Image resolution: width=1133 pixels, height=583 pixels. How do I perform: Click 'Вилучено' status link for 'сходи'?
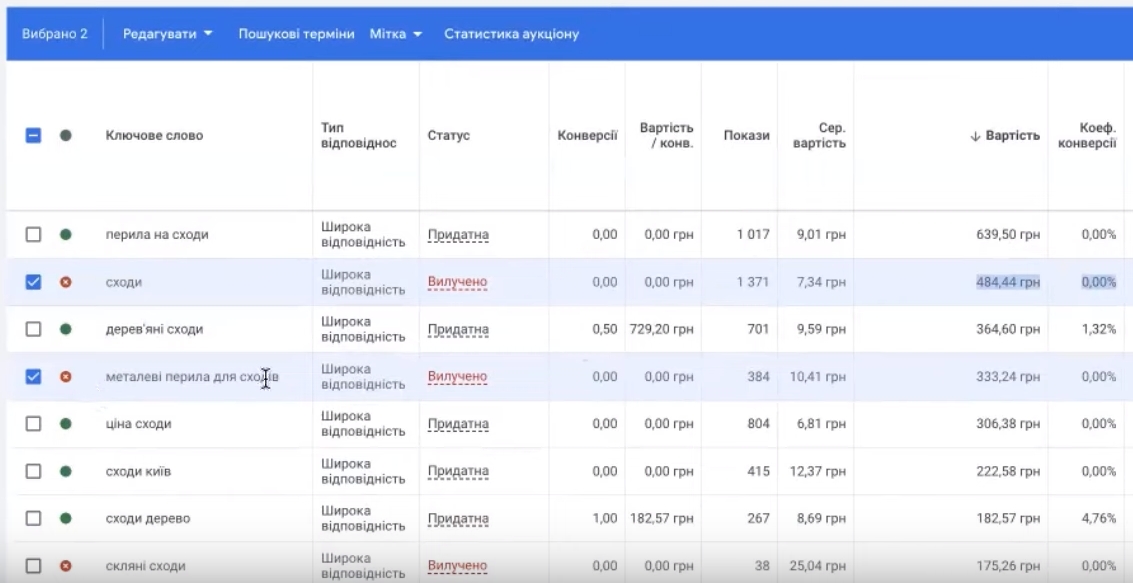tap(457, 282)
